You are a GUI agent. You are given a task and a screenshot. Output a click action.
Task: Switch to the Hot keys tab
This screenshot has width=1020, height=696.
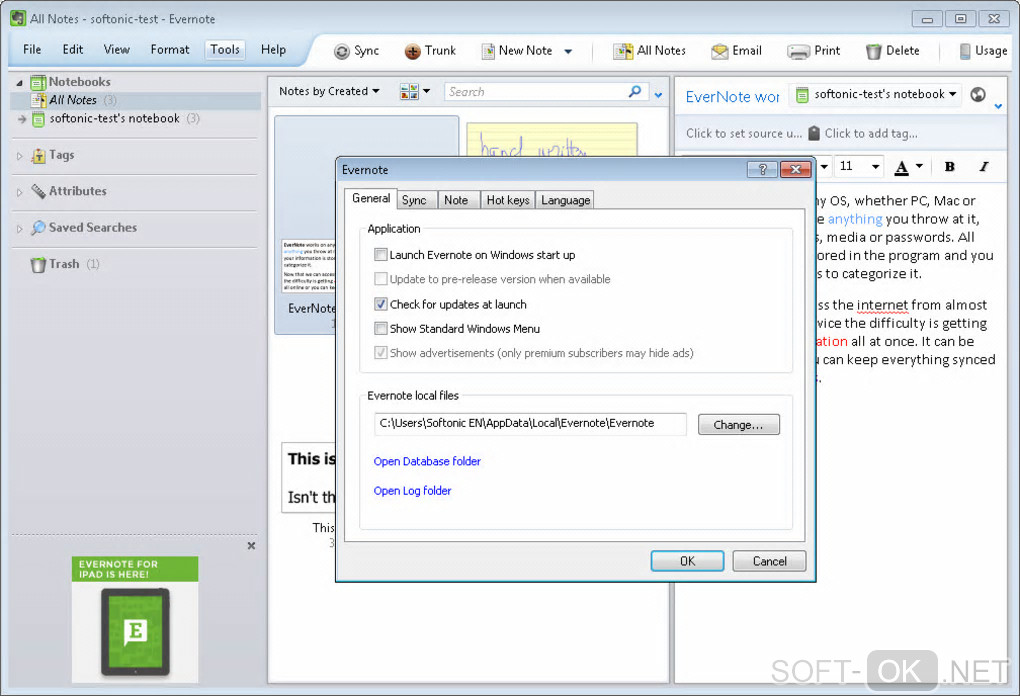pyautogui.click(x=507, y=200)
